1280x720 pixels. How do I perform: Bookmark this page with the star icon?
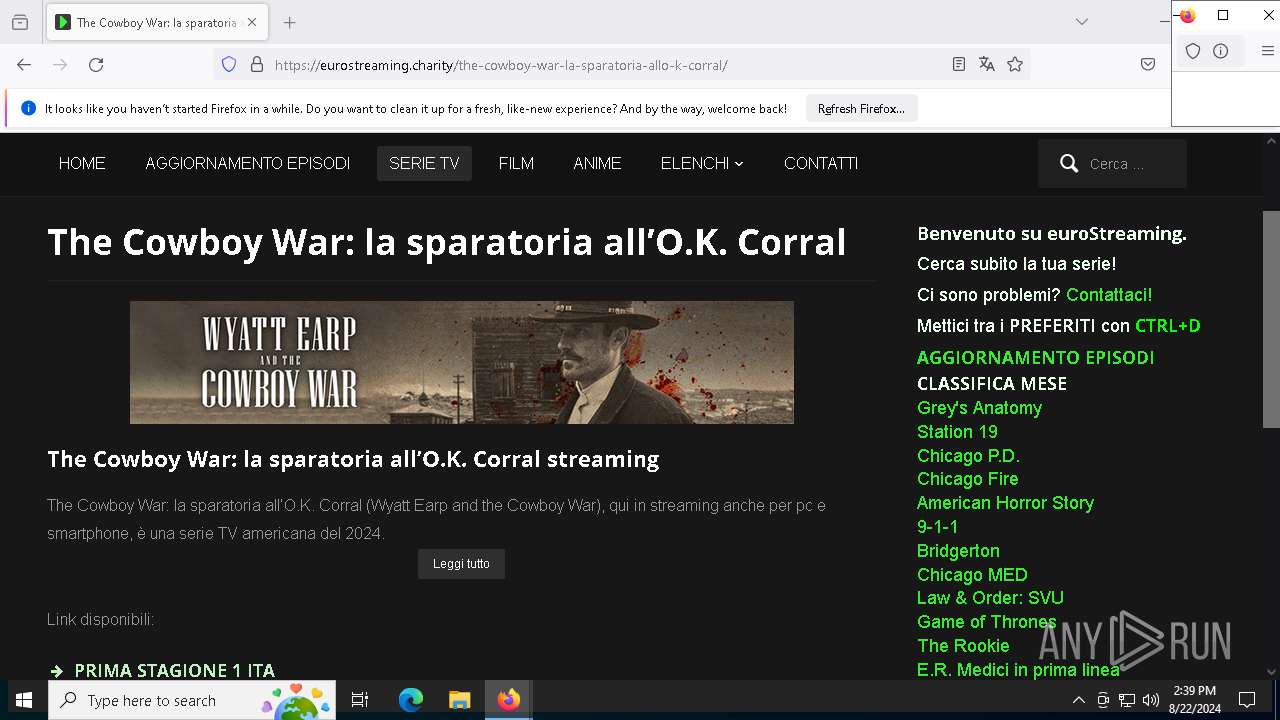[1015, 65]
